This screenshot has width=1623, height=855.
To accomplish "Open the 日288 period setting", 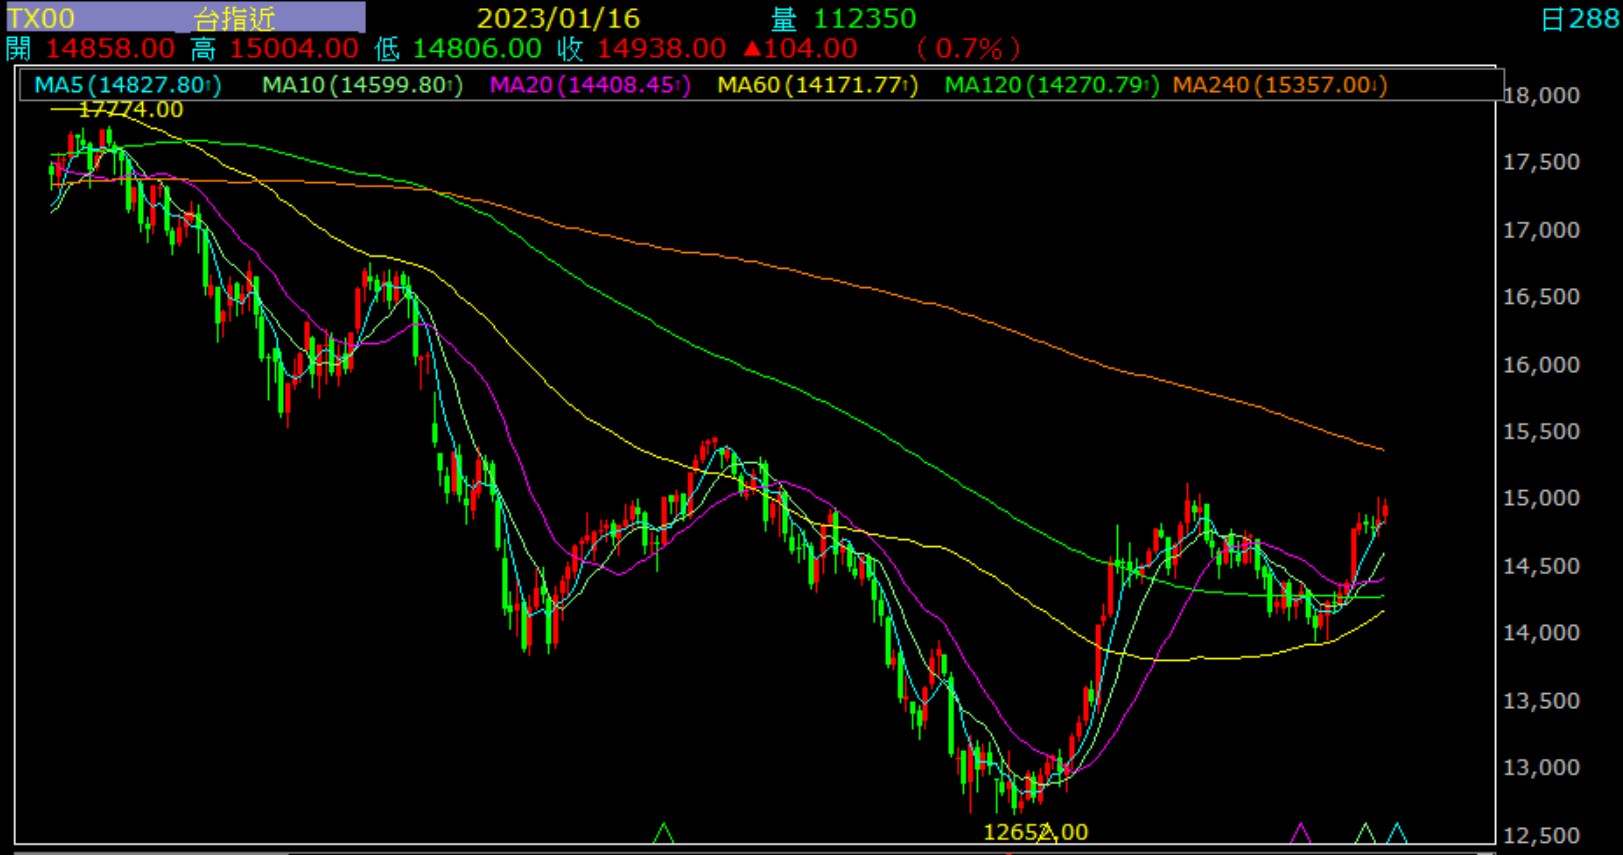I will click(1581, 18).
